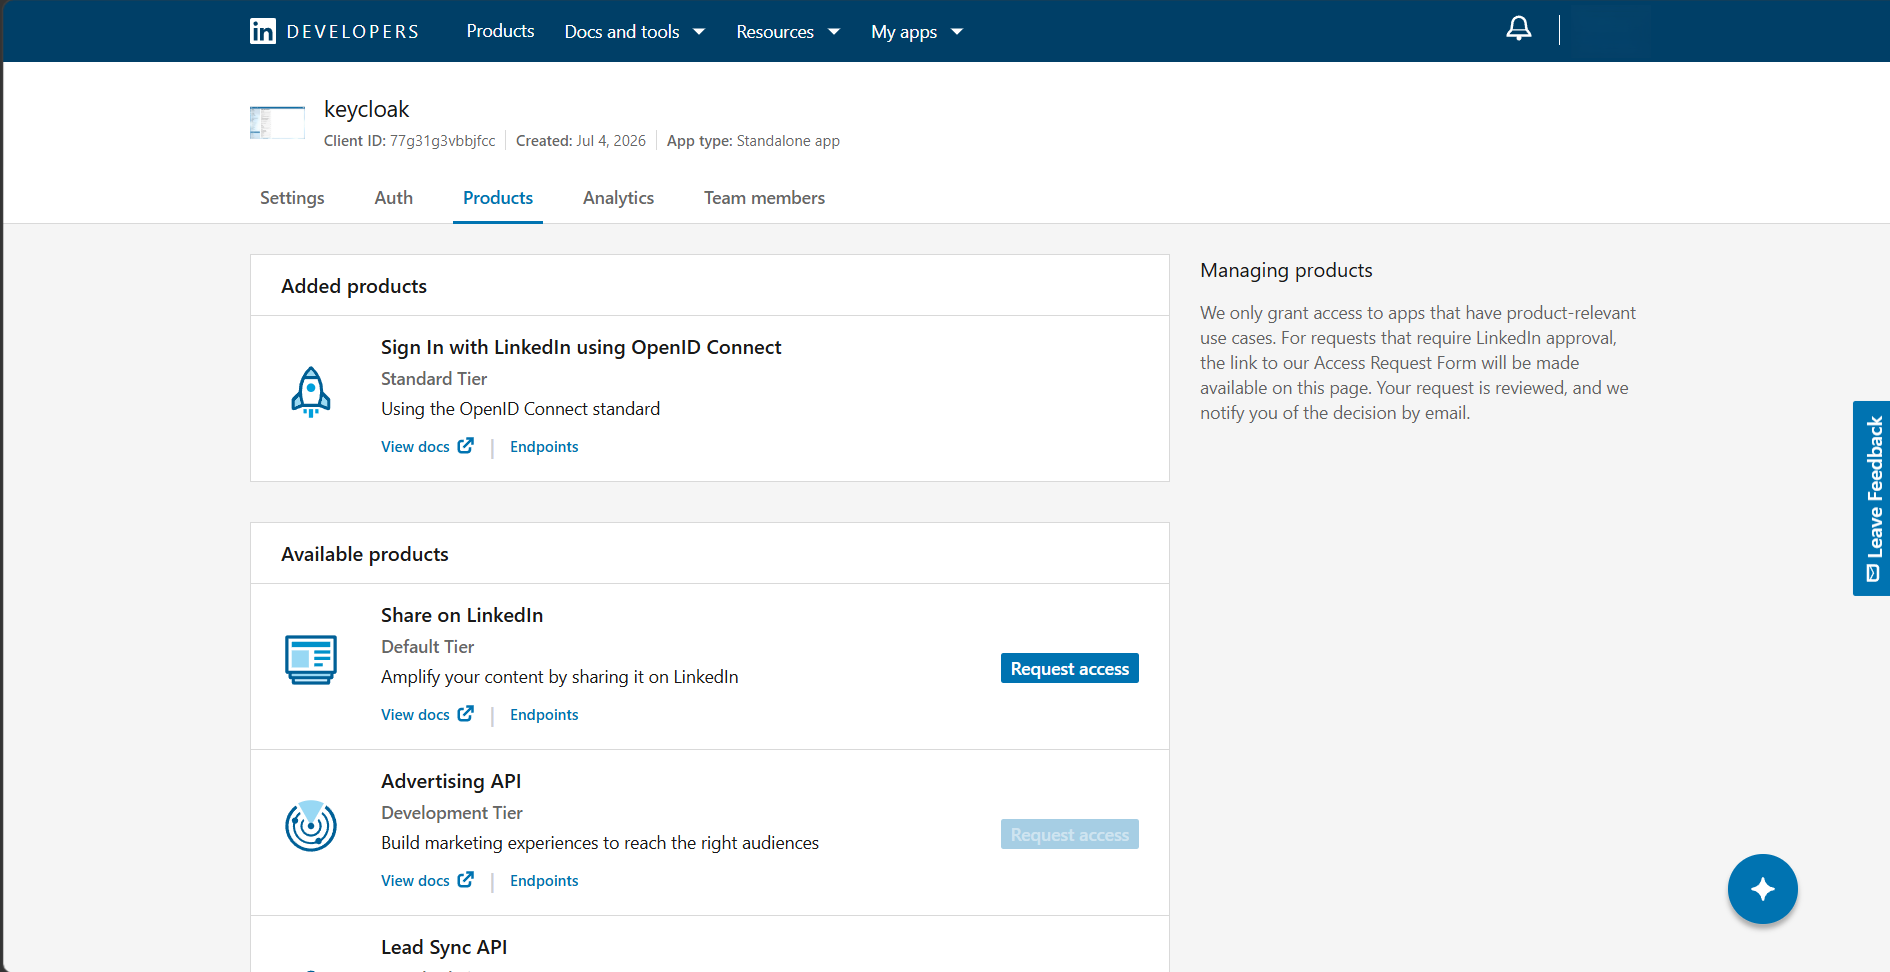Screen dimensions: 1890x972
Task: Select the Products app tab
Action: point(498,198)
